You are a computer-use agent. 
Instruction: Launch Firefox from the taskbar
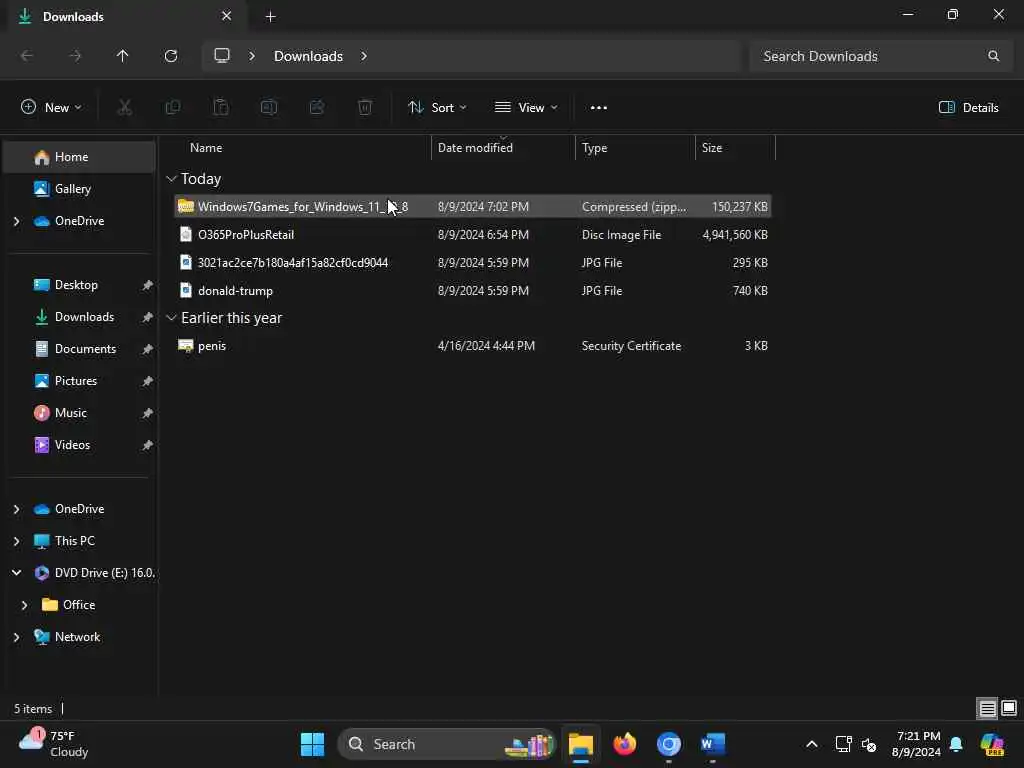(x=624, y=744)
